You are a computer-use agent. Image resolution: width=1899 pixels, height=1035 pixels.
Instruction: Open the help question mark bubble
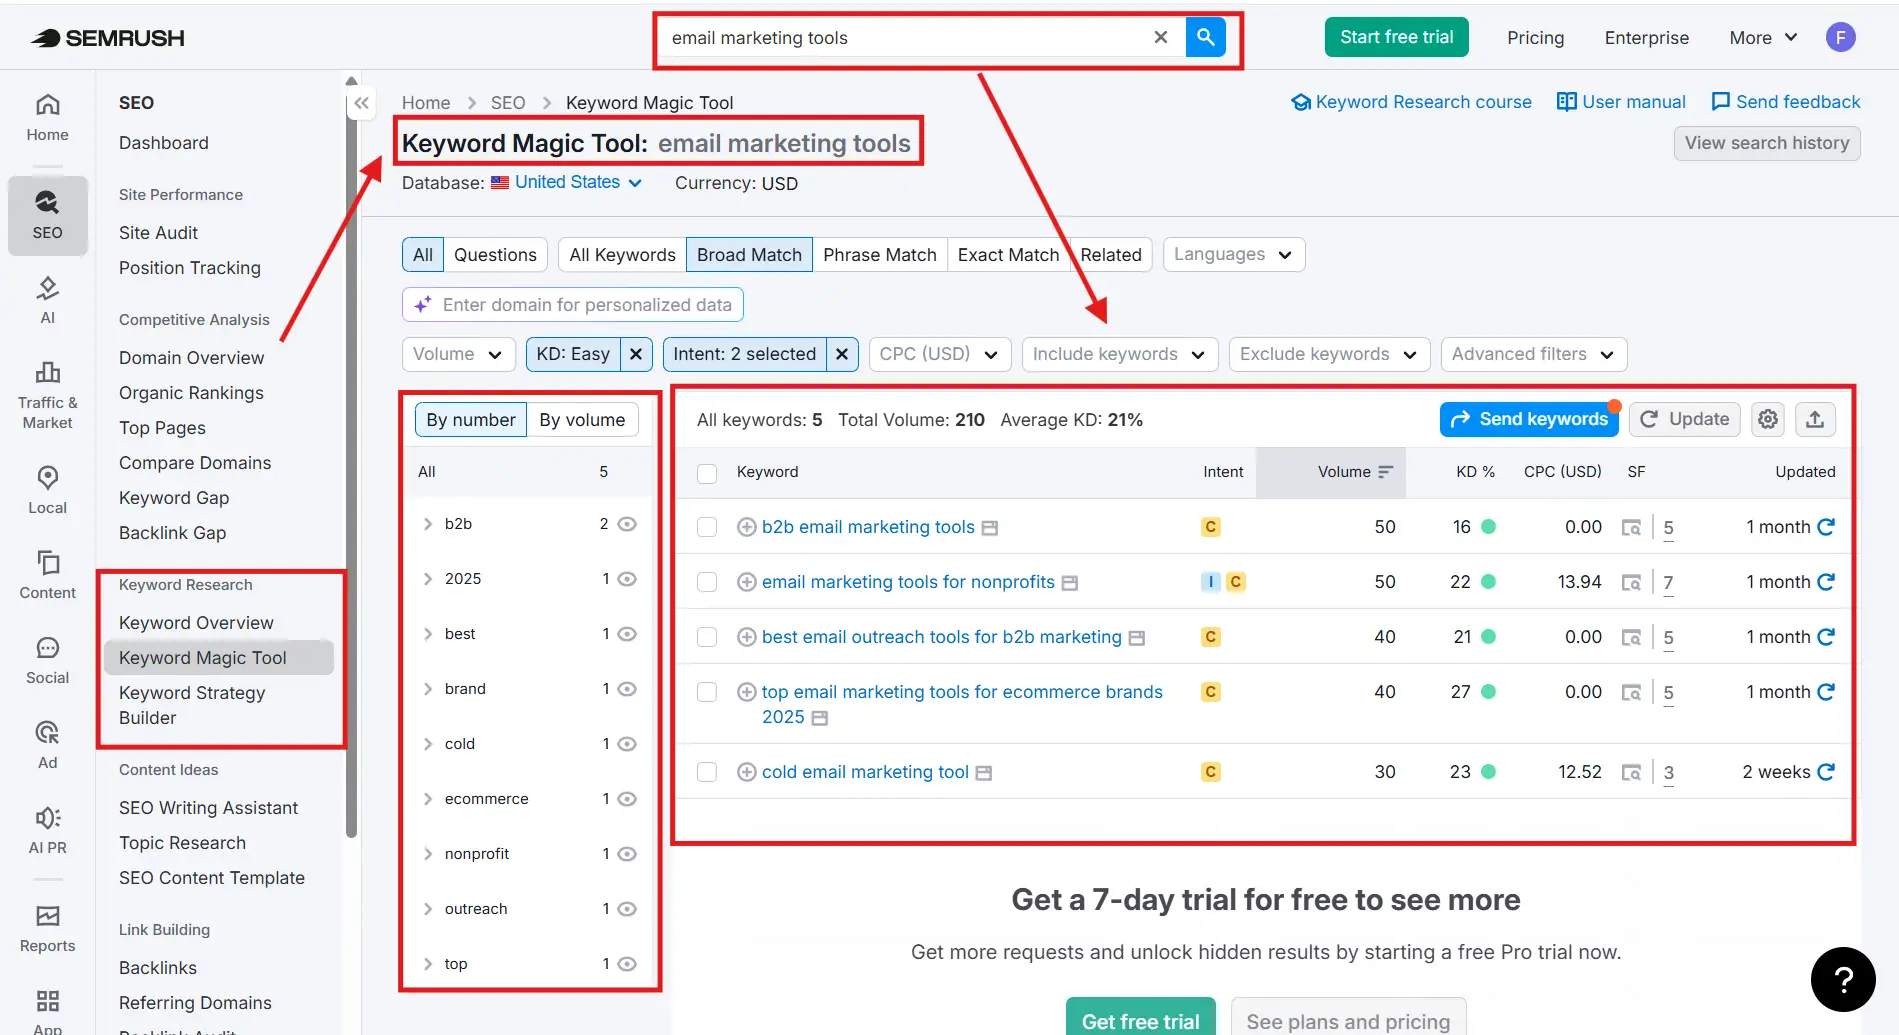1842,979
